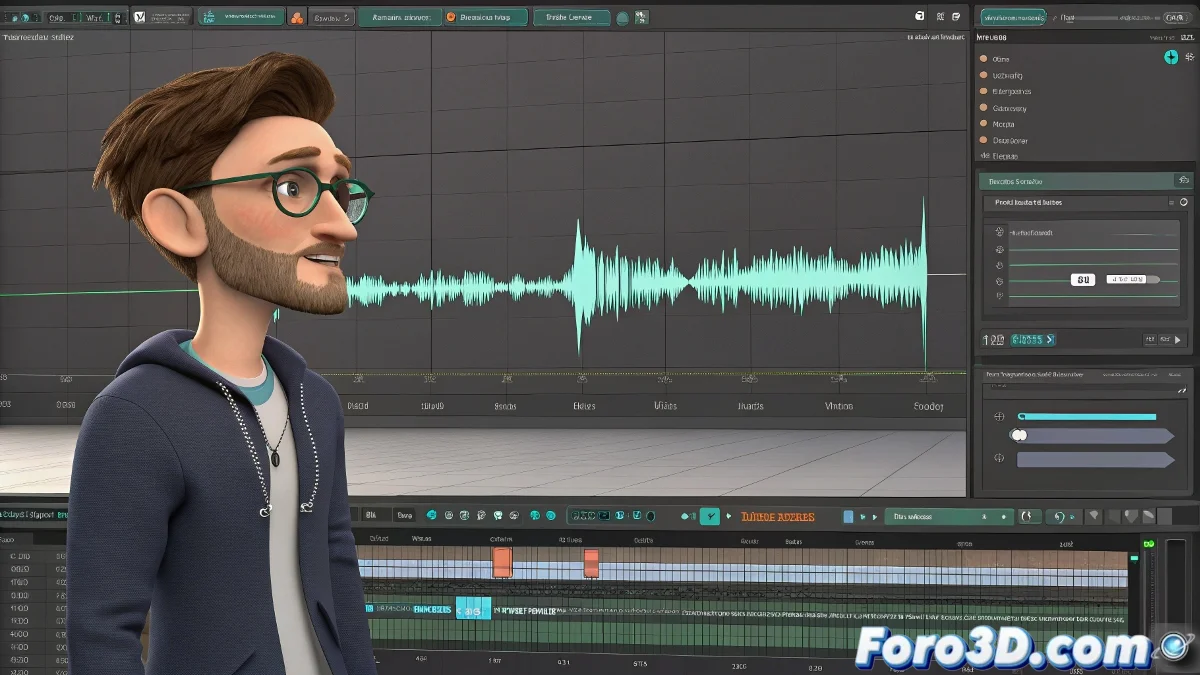Click the orange cluster icon in the top toolbar
The image size is (1200, 675).
tap(296, 17)
